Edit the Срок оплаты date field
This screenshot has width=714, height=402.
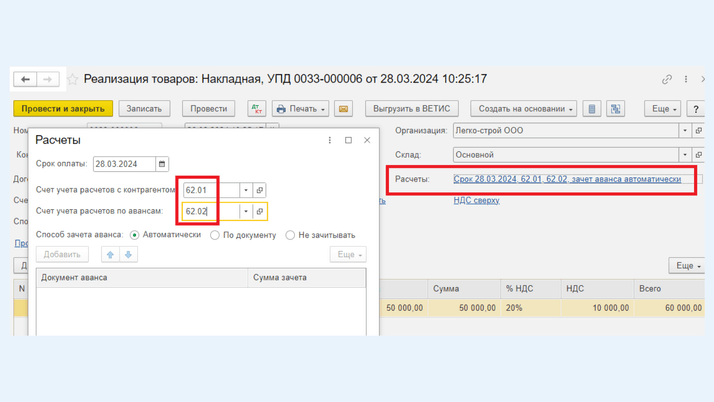click(x=124, y=164)
